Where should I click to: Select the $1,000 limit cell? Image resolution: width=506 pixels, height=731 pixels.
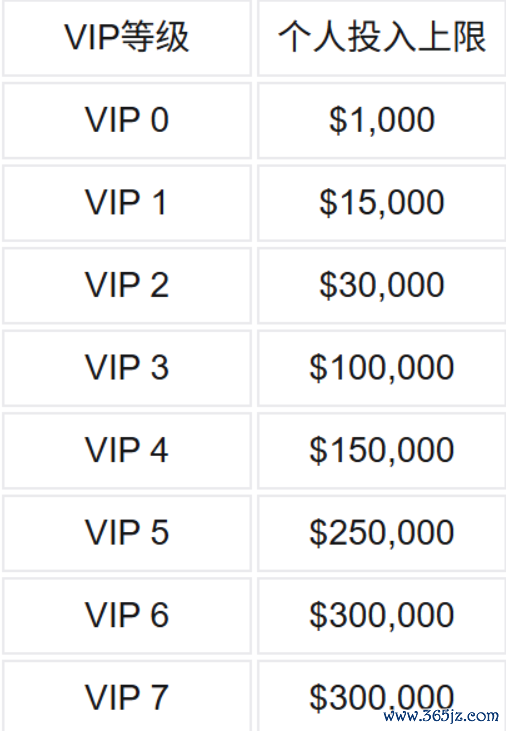click(381, 120)
